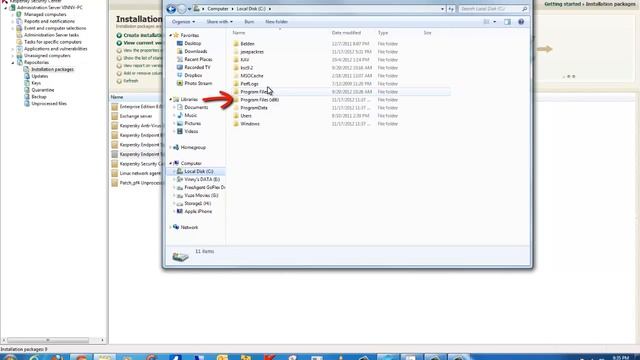Viewport: 640px width, 360px height.
Task: Open Recent Places under Favorites
Action: (198, 59)
